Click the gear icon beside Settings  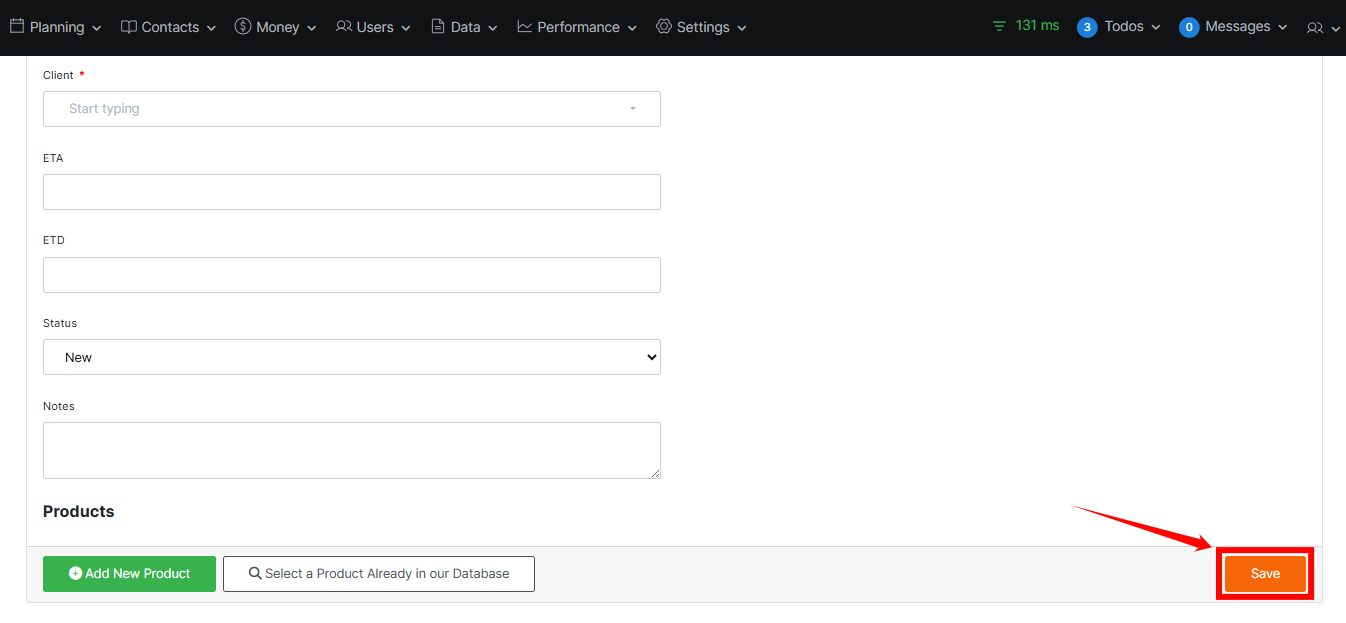(x=664, y=27)
